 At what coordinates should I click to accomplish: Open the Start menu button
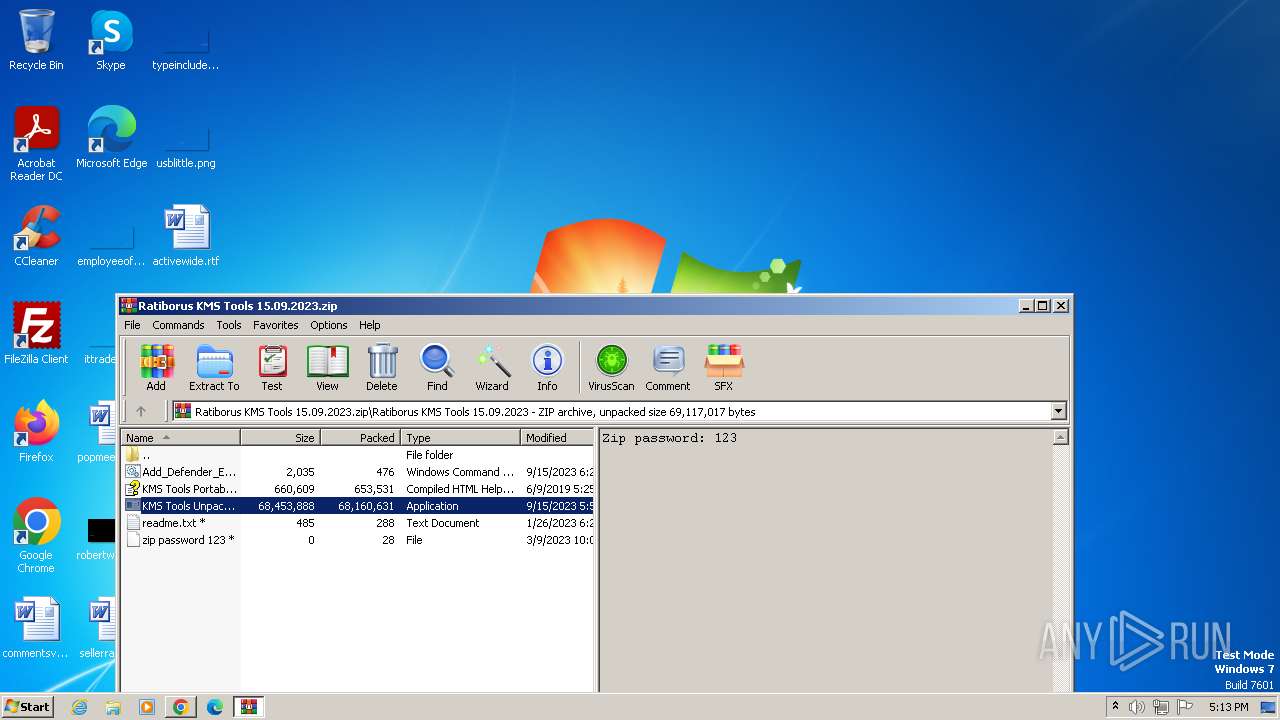click(28, 706)
